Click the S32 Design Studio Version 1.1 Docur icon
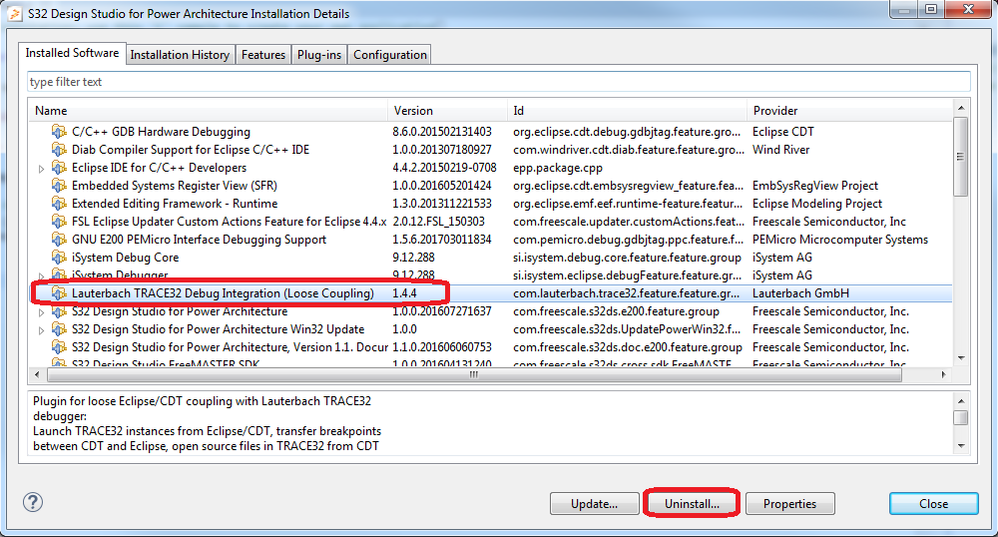The height and width of the screenshot is (537, 998). point(59,347)
